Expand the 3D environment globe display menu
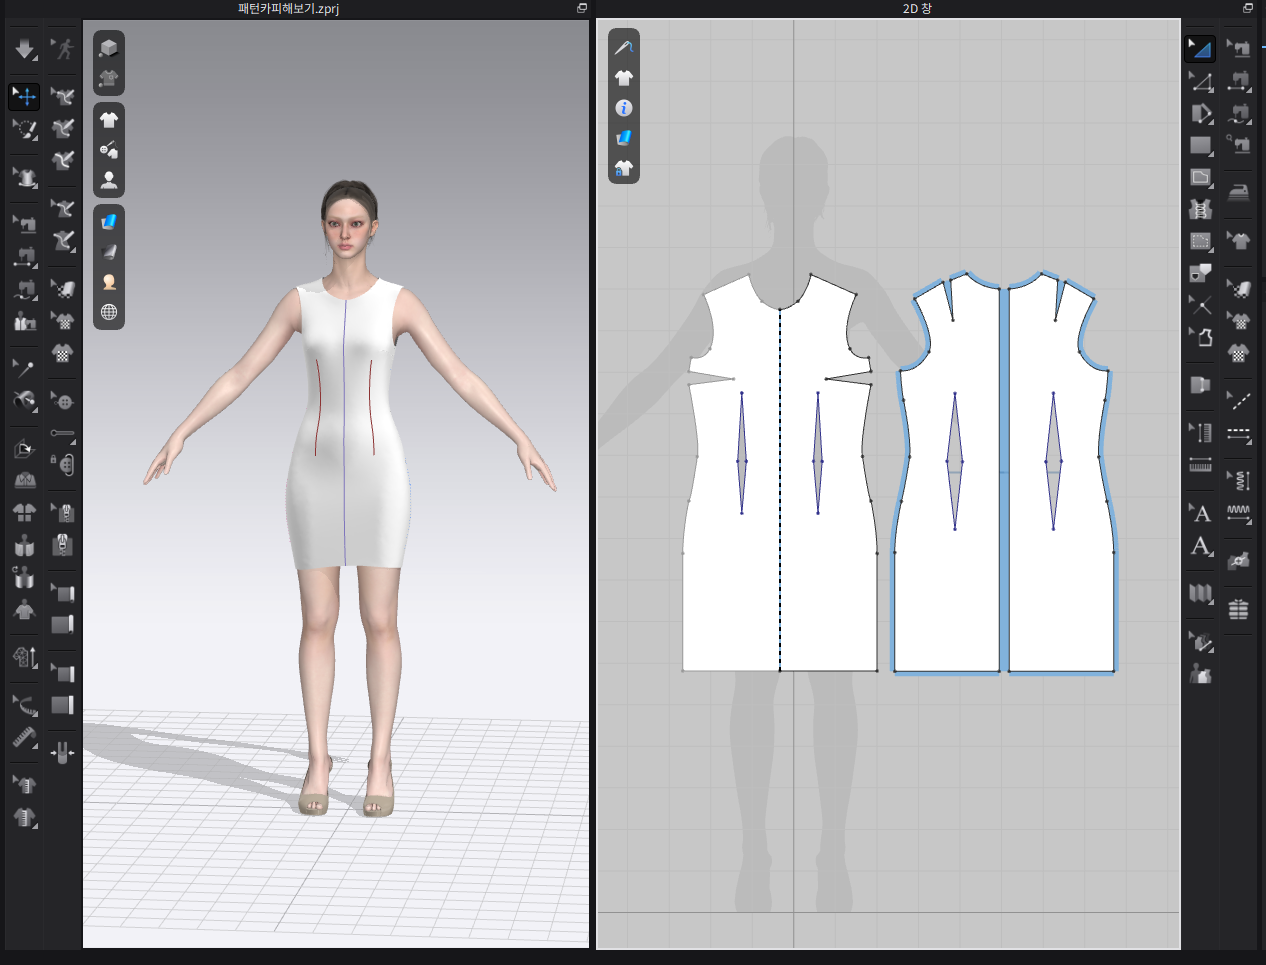1266x965 pixels. tap(109, 312)
